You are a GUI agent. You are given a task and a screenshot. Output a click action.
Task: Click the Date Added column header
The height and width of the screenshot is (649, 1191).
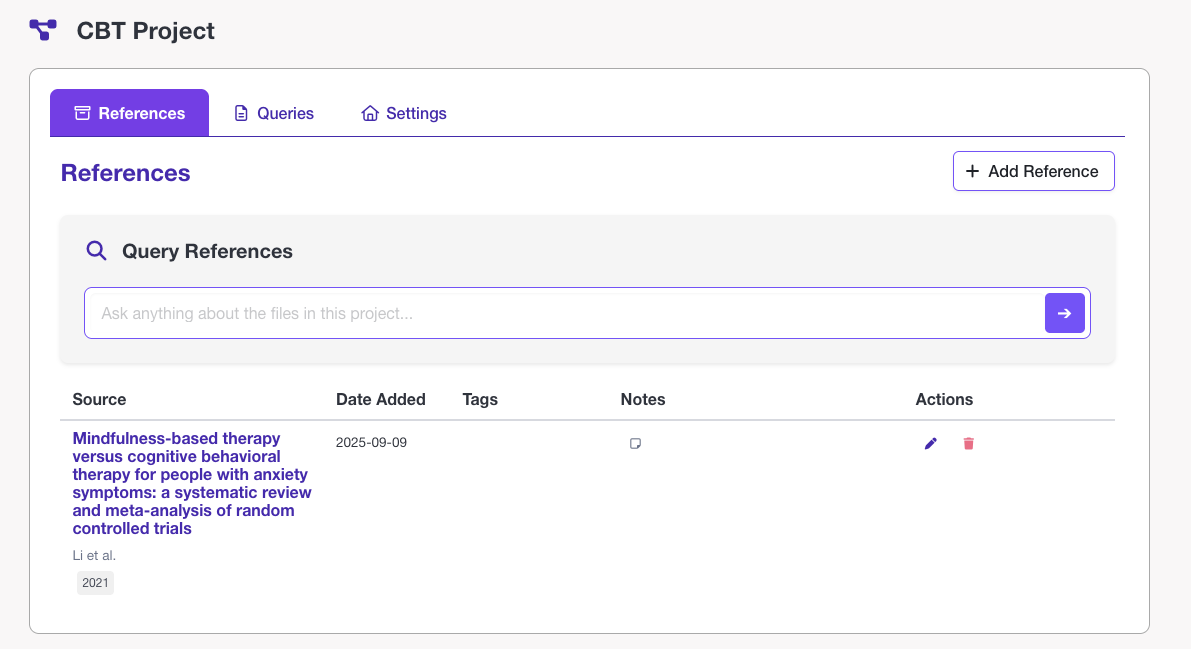pyautogui.click(x=381, y=399)
